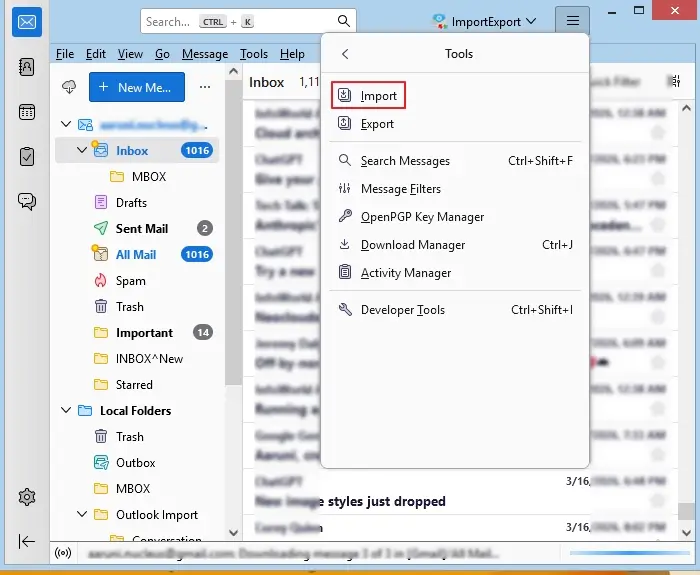
Task: Click message list scroll-down arrow
Action: pos(686,533)
